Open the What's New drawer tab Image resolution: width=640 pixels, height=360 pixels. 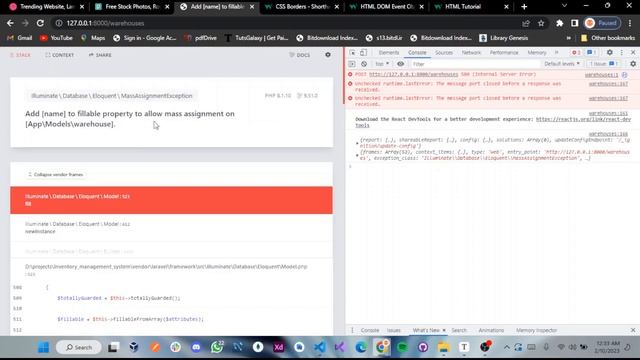tap(426, 330)
